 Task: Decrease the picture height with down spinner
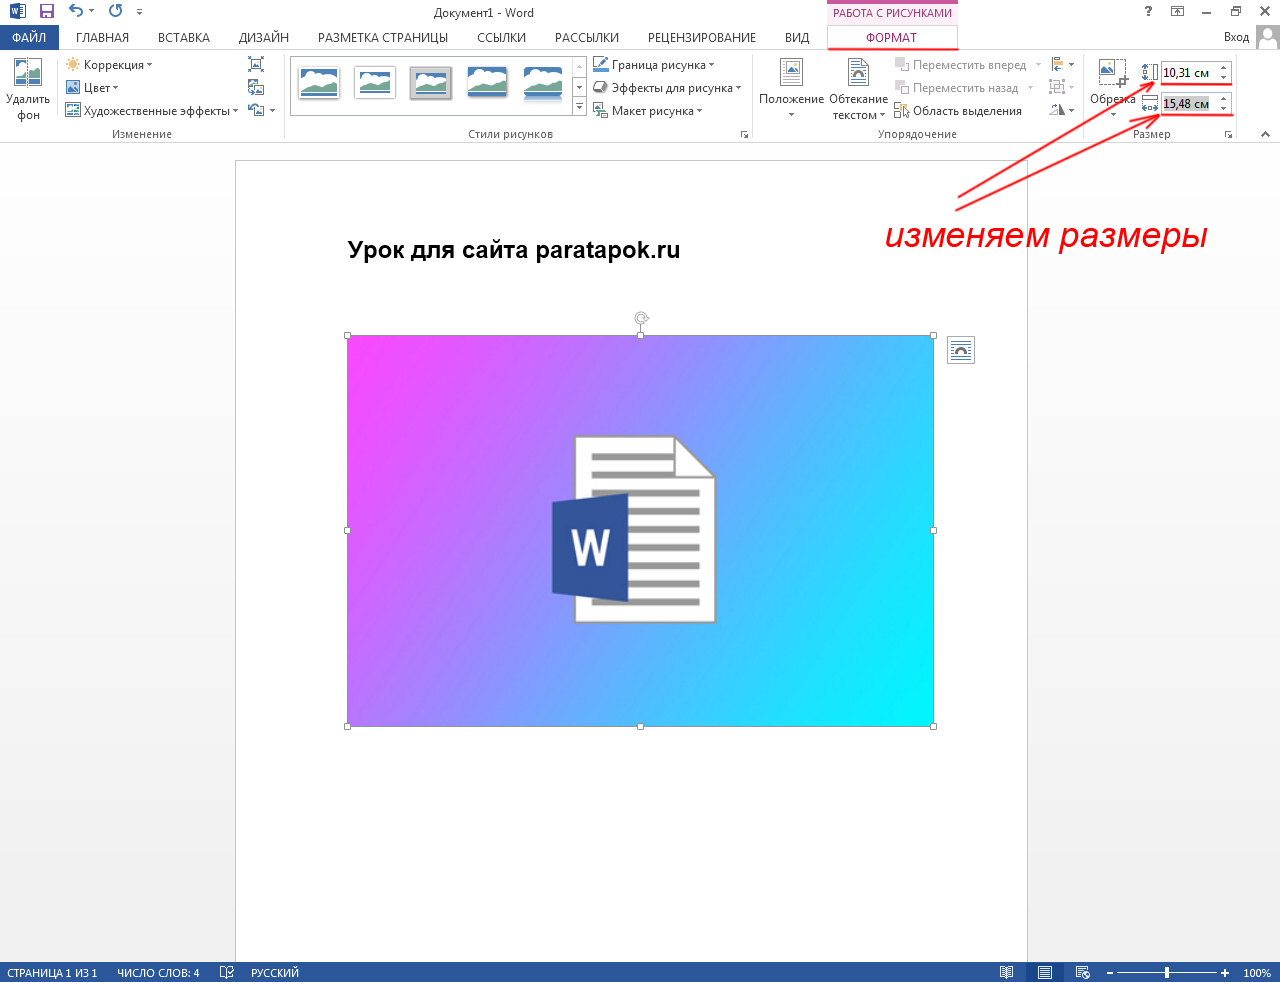(x=1223, y=77)
